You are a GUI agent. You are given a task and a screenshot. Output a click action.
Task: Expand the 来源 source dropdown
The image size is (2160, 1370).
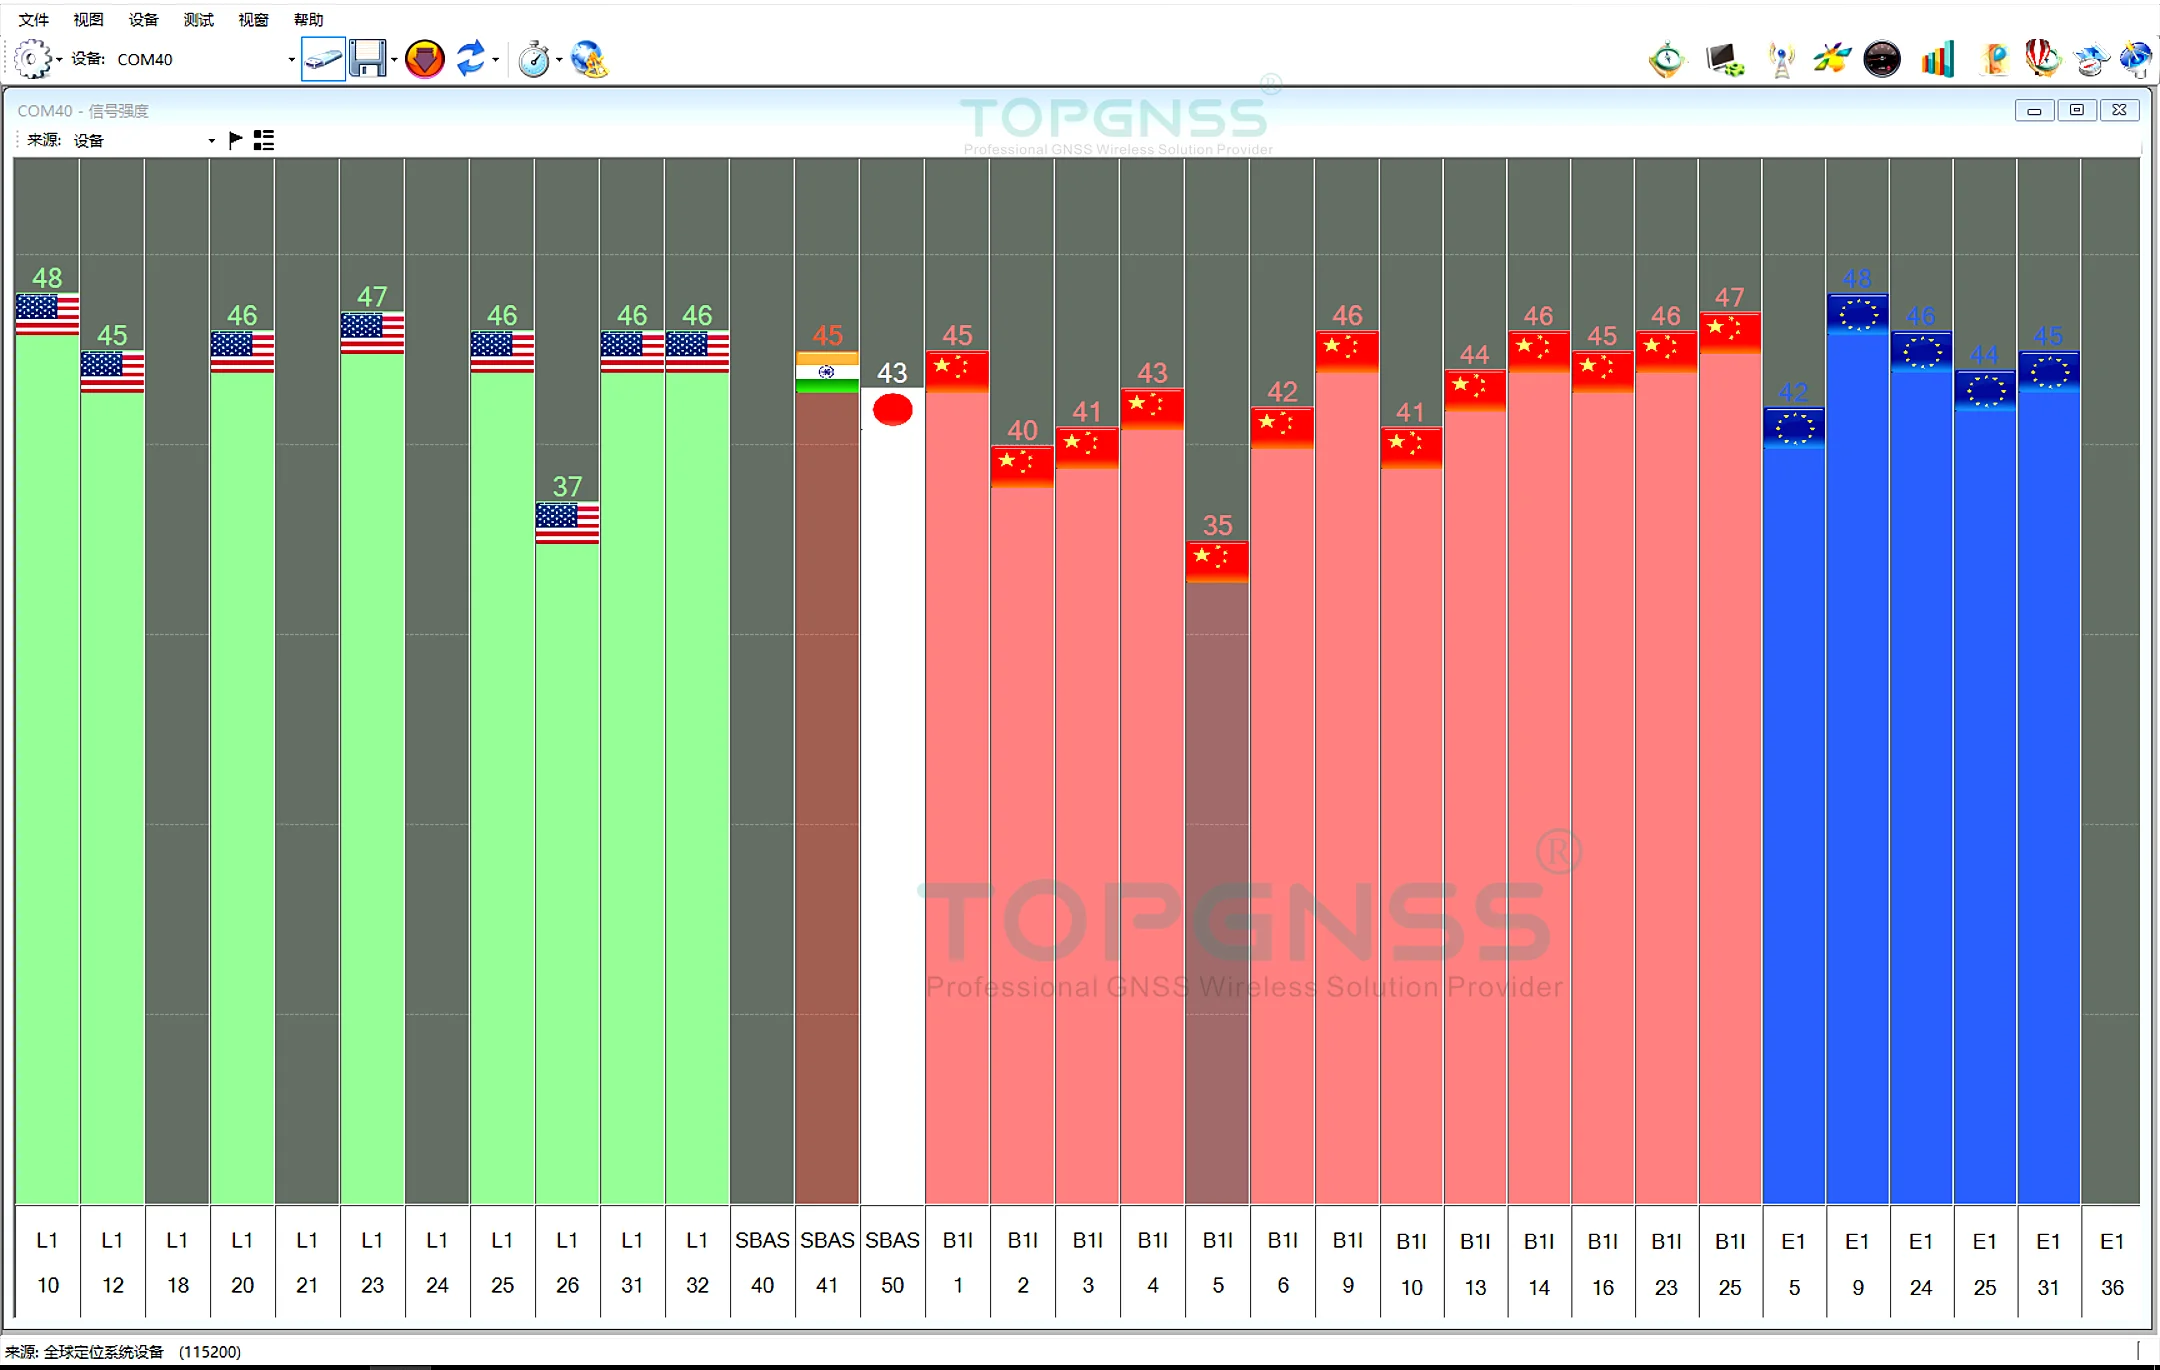(211, 141)
